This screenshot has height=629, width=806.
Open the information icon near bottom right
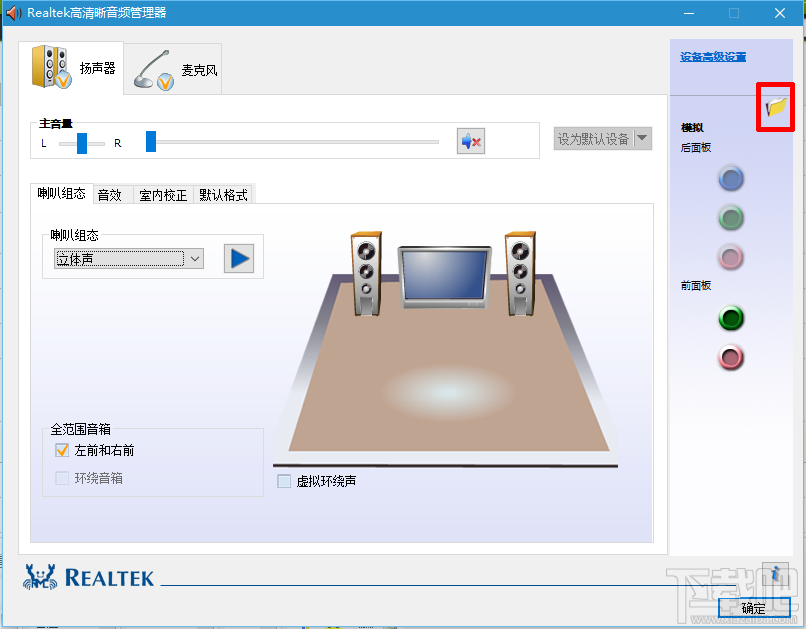pos(777,572)
